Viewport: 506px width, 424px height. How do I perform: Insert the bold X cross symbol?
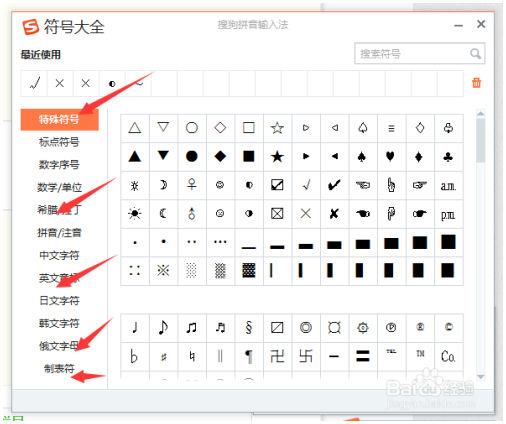point(334,213)
